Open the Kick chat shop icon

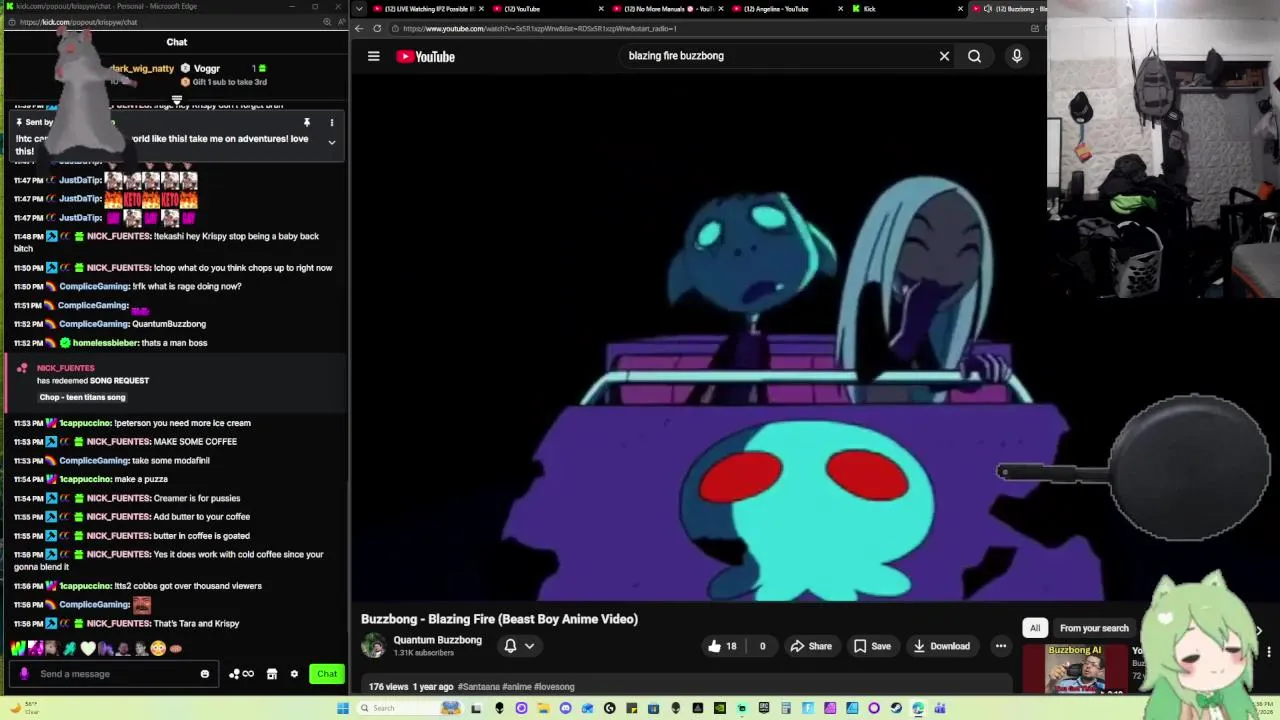[x=272, y=674]
